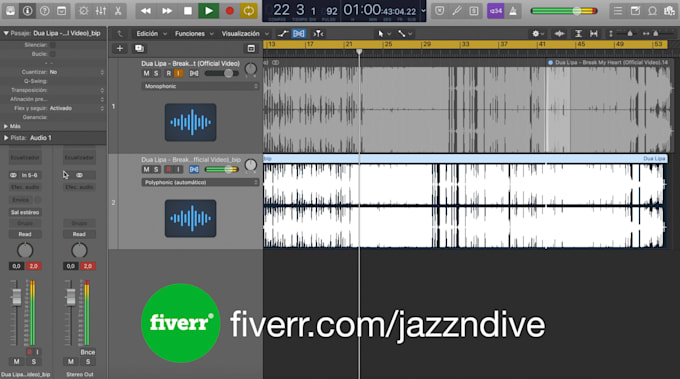Open the left-click Pointer tool menu

[x=384, y=33]
